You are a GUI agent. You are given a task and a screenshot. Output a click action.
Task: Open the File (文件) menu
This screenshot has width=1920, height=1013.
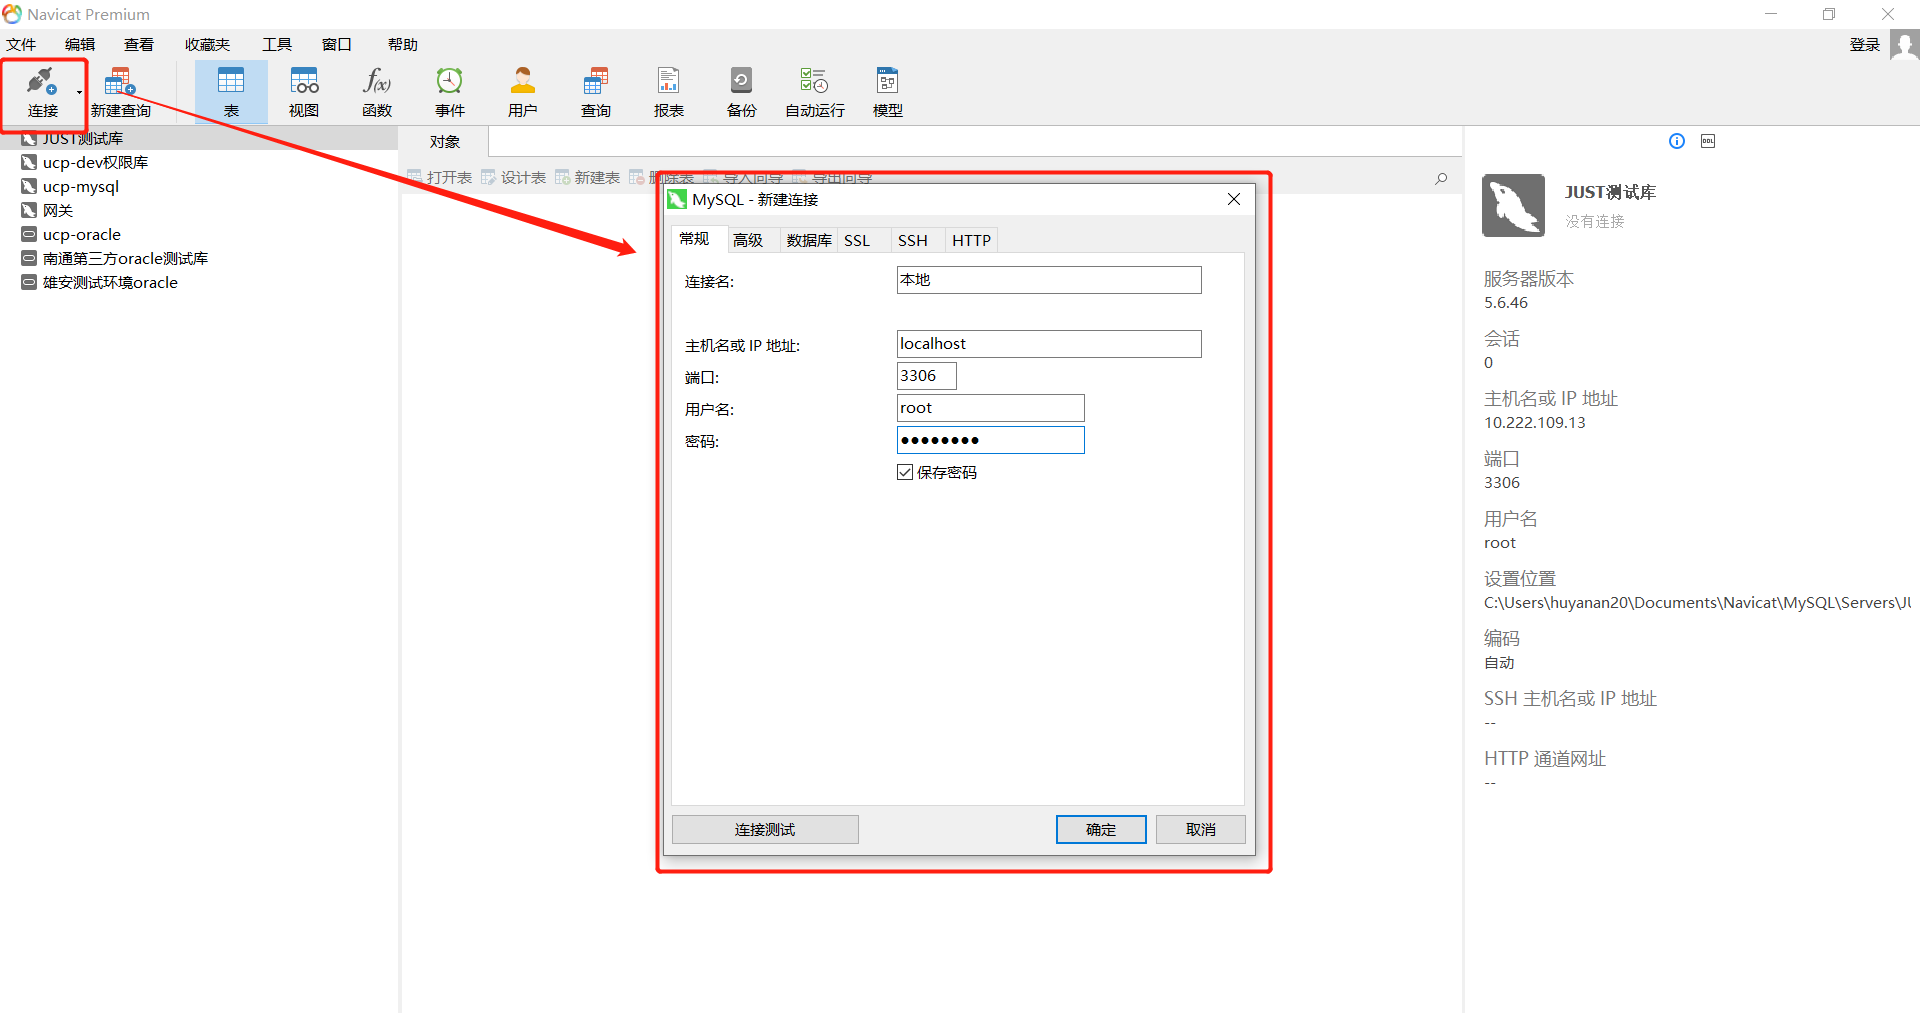(21, 44)
